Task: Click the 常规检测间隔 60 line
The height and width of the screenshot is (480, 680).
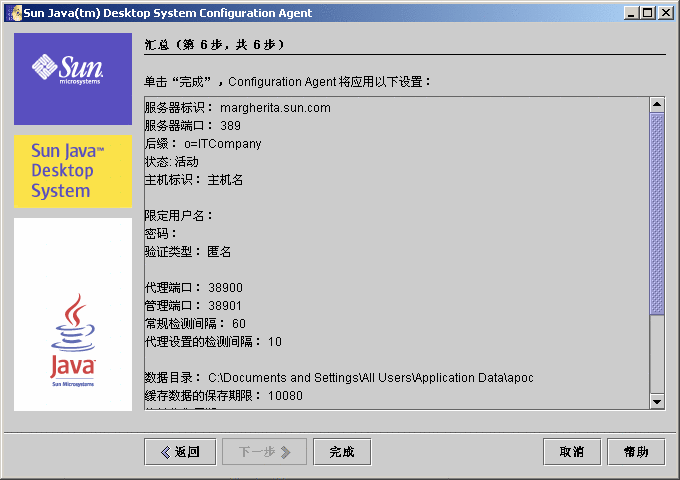Action: point(195,323)
